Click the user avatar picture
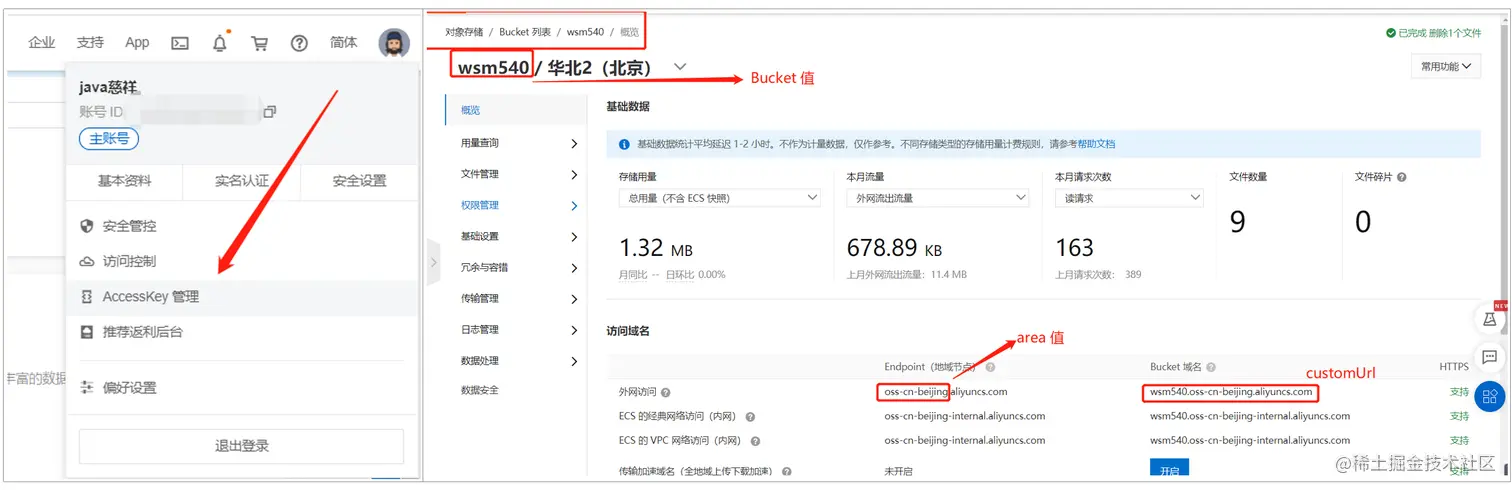Viewport: 1512px width, 490px height. pyautogui.click(x=394, y=43)
